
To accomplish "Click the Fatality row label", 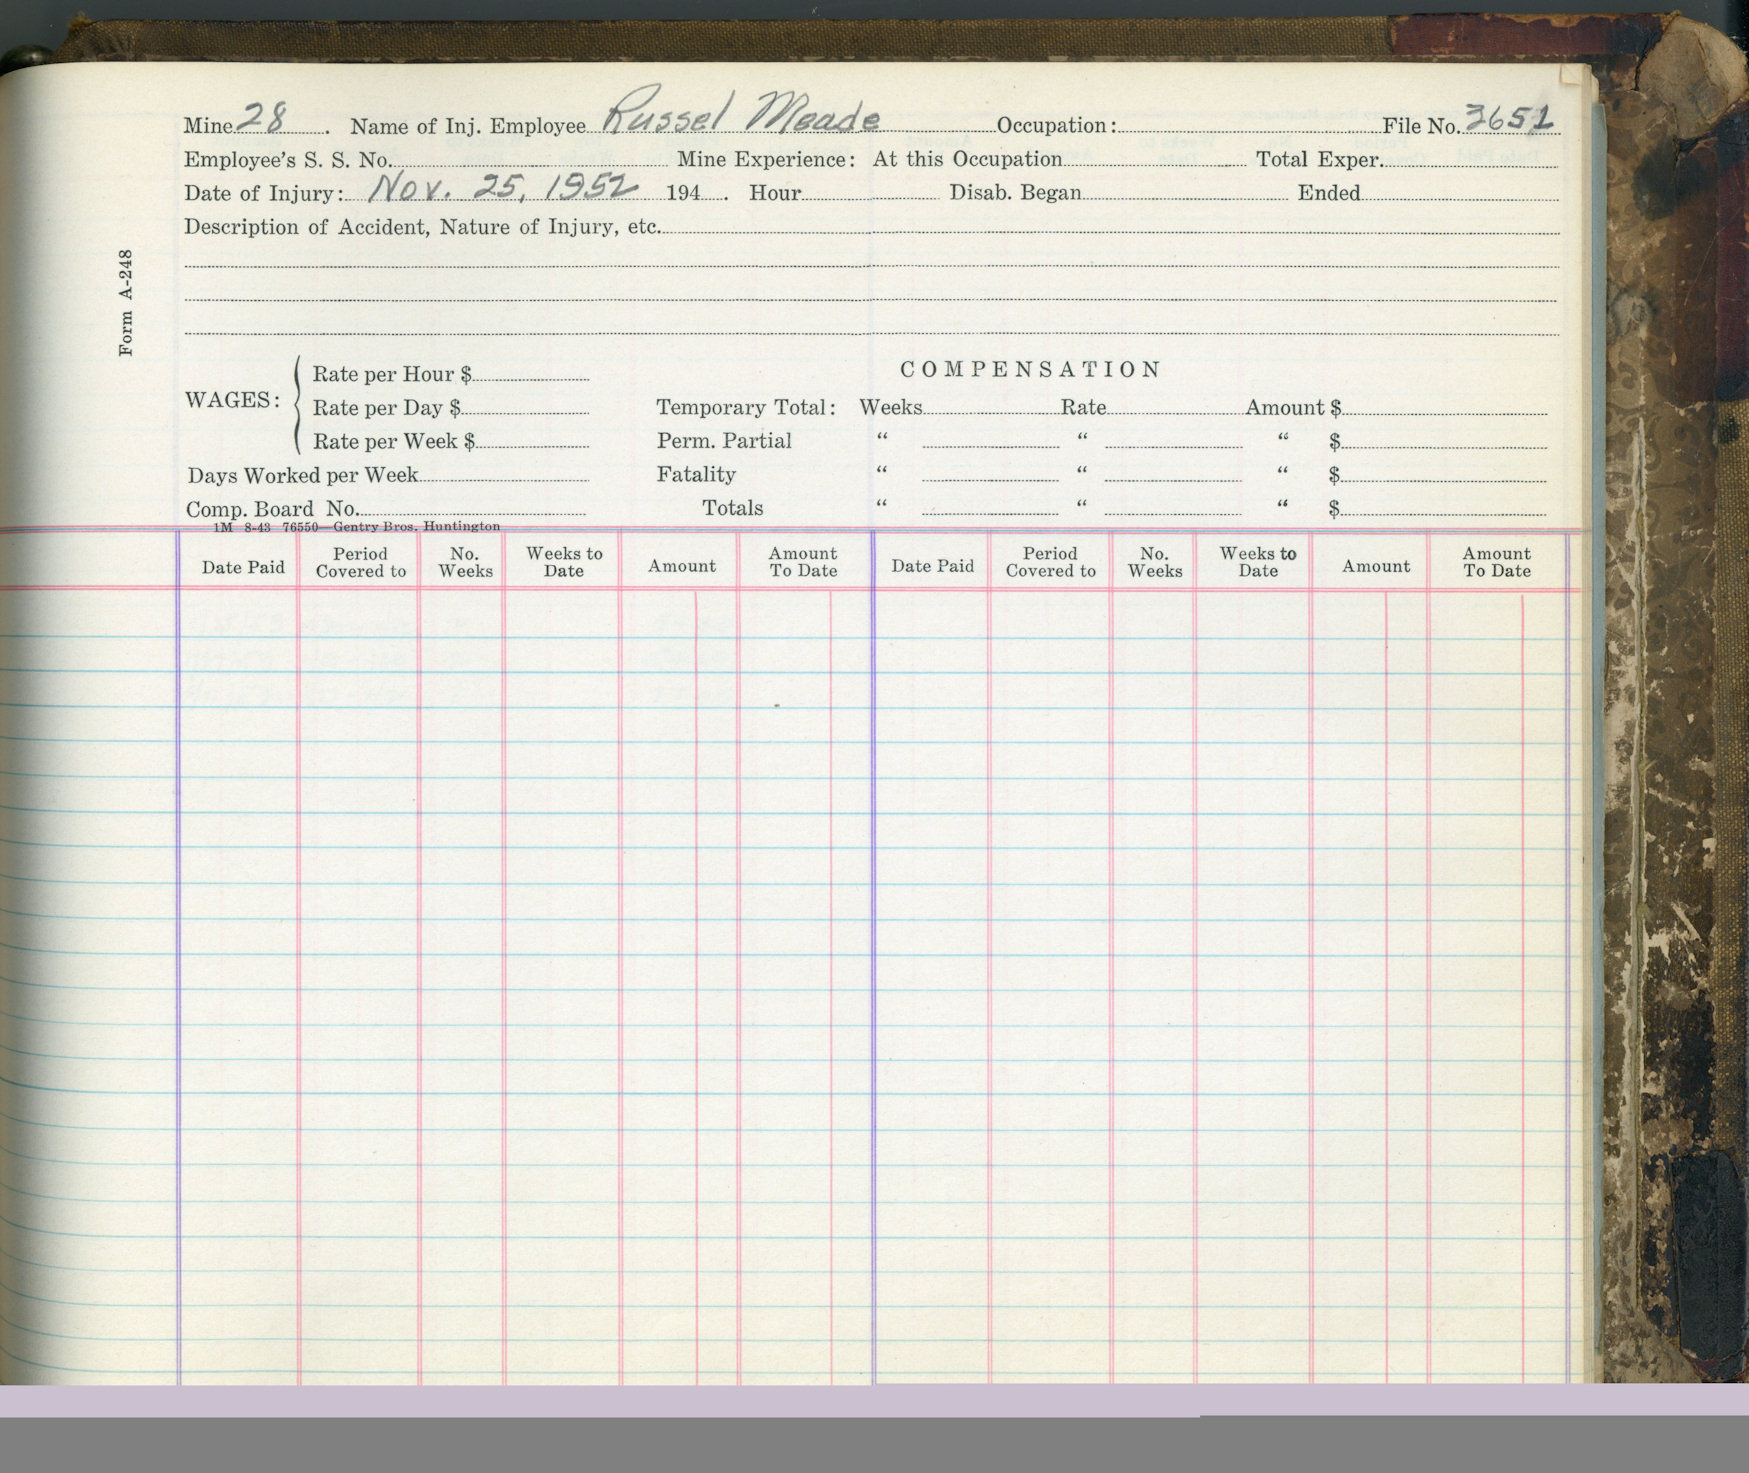I will click(696, 475).
